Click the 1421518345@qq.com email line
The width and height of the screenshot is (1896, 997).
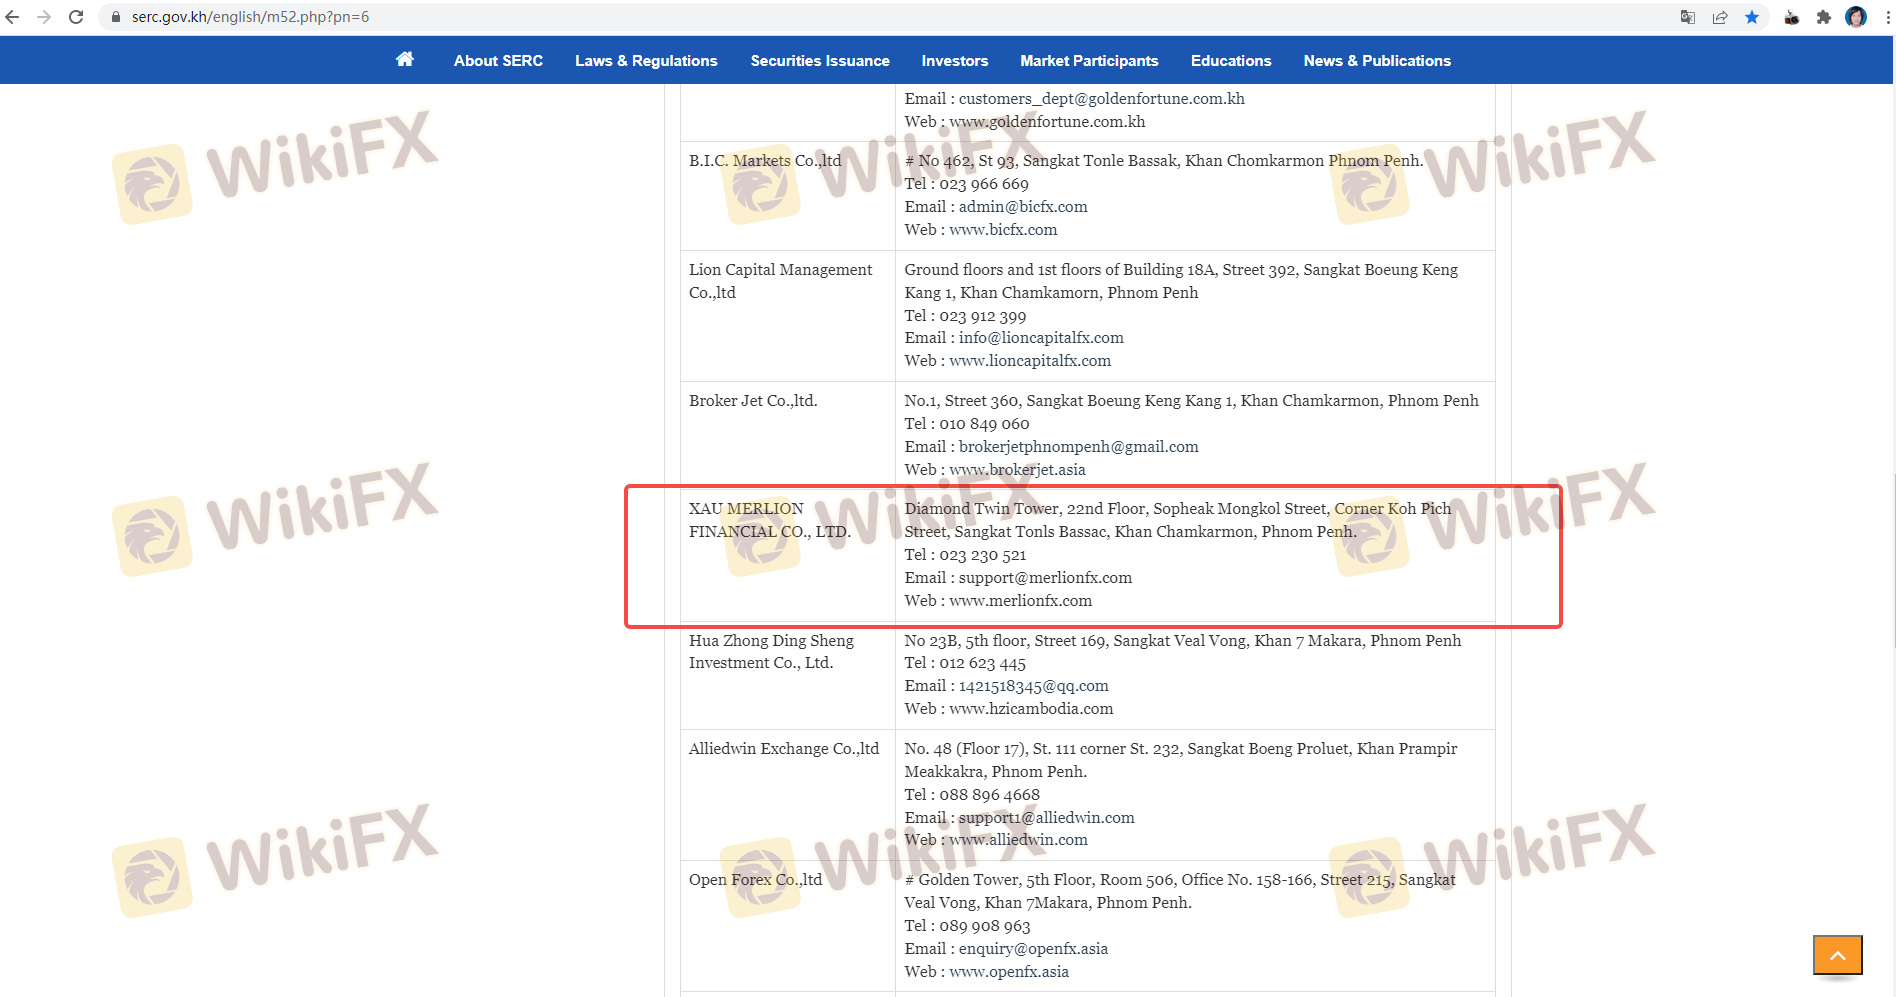[1007, 686]
